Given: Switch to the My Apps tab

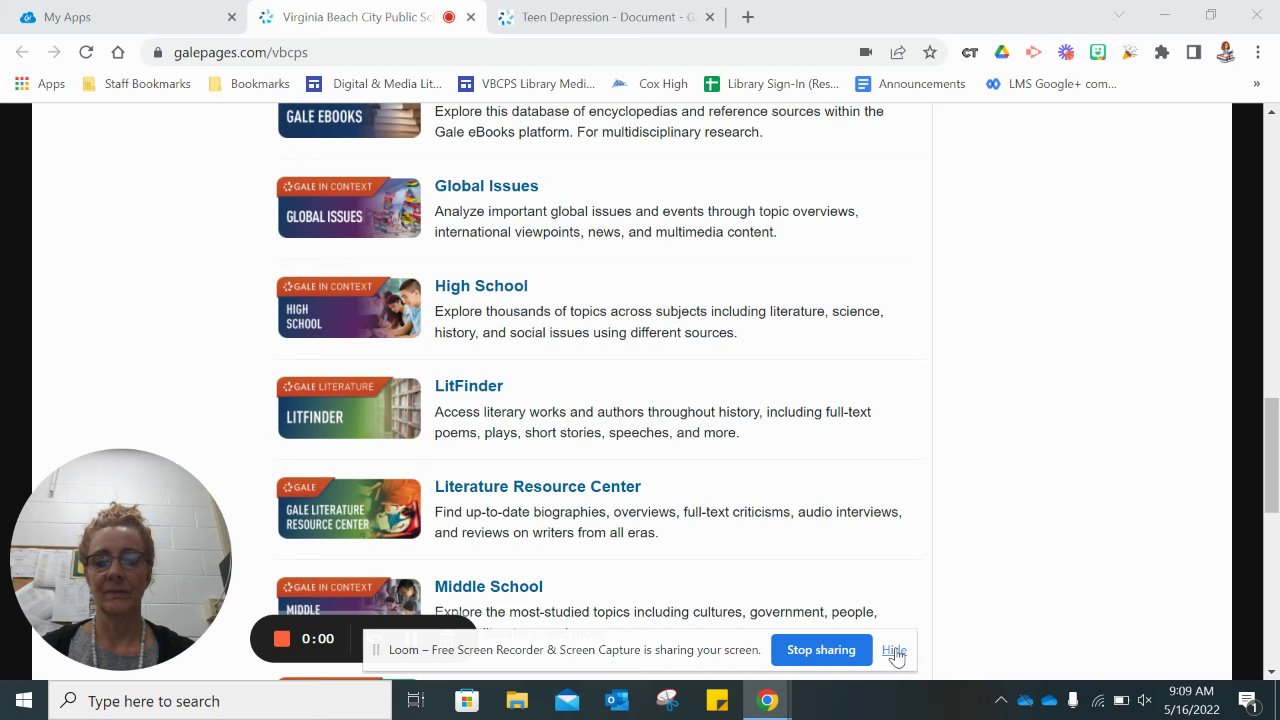Looking at the screenshot, I should point(124,17).
